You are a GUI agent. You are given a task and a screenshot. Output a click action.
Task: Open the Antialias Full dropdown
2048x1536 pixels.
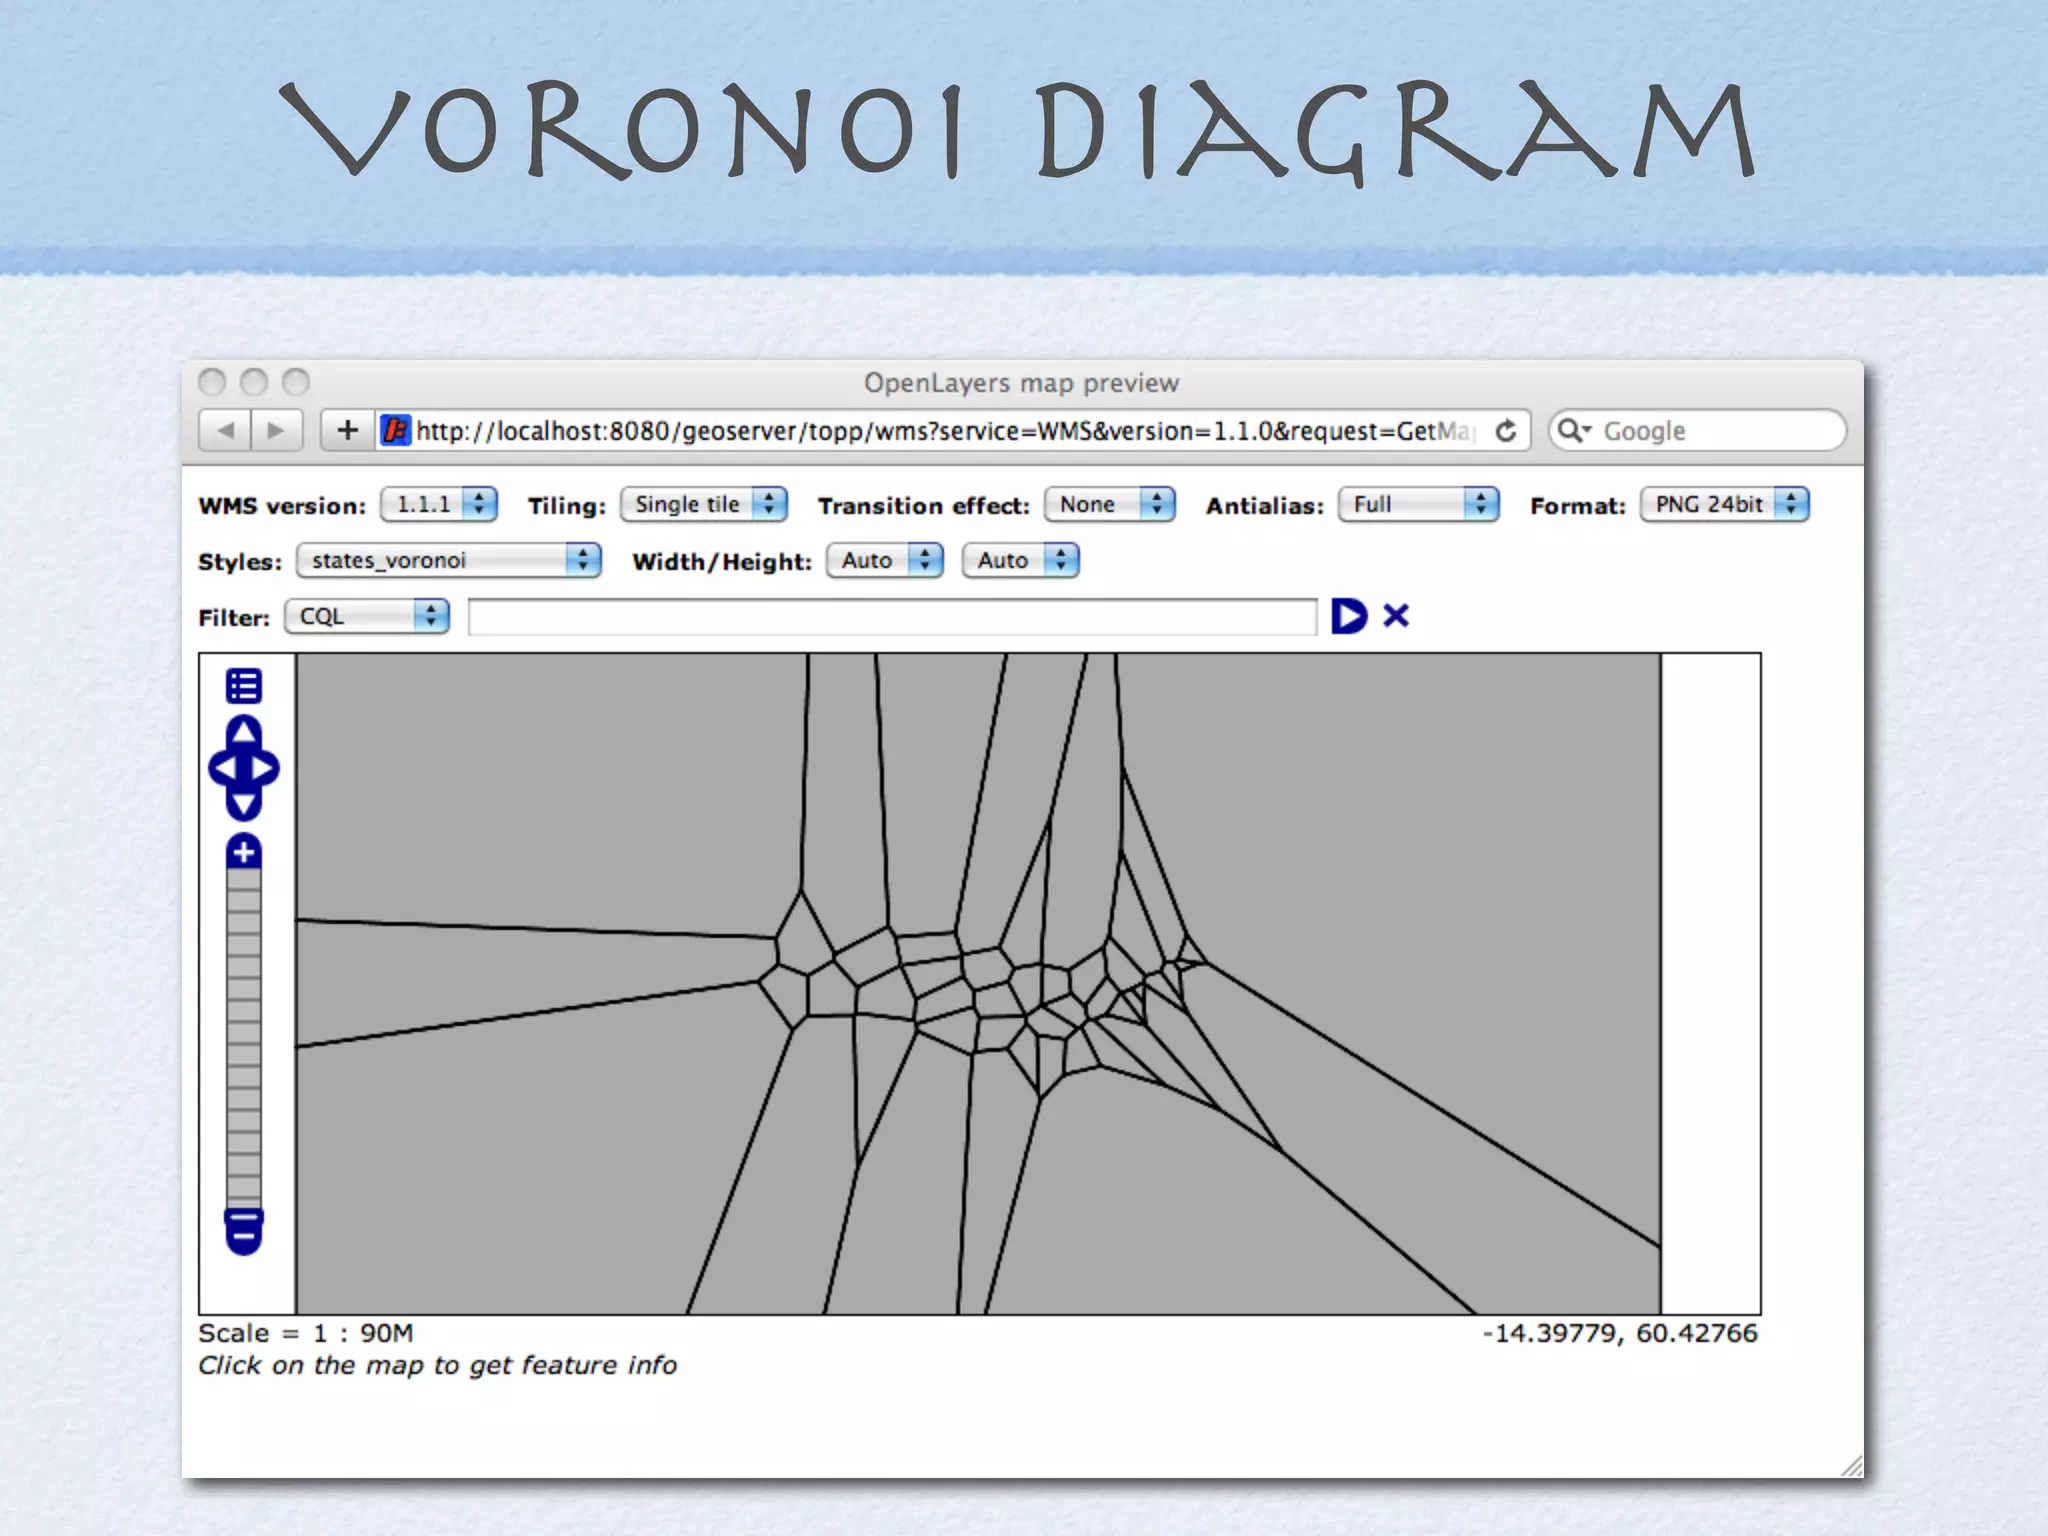(1418, 504)
